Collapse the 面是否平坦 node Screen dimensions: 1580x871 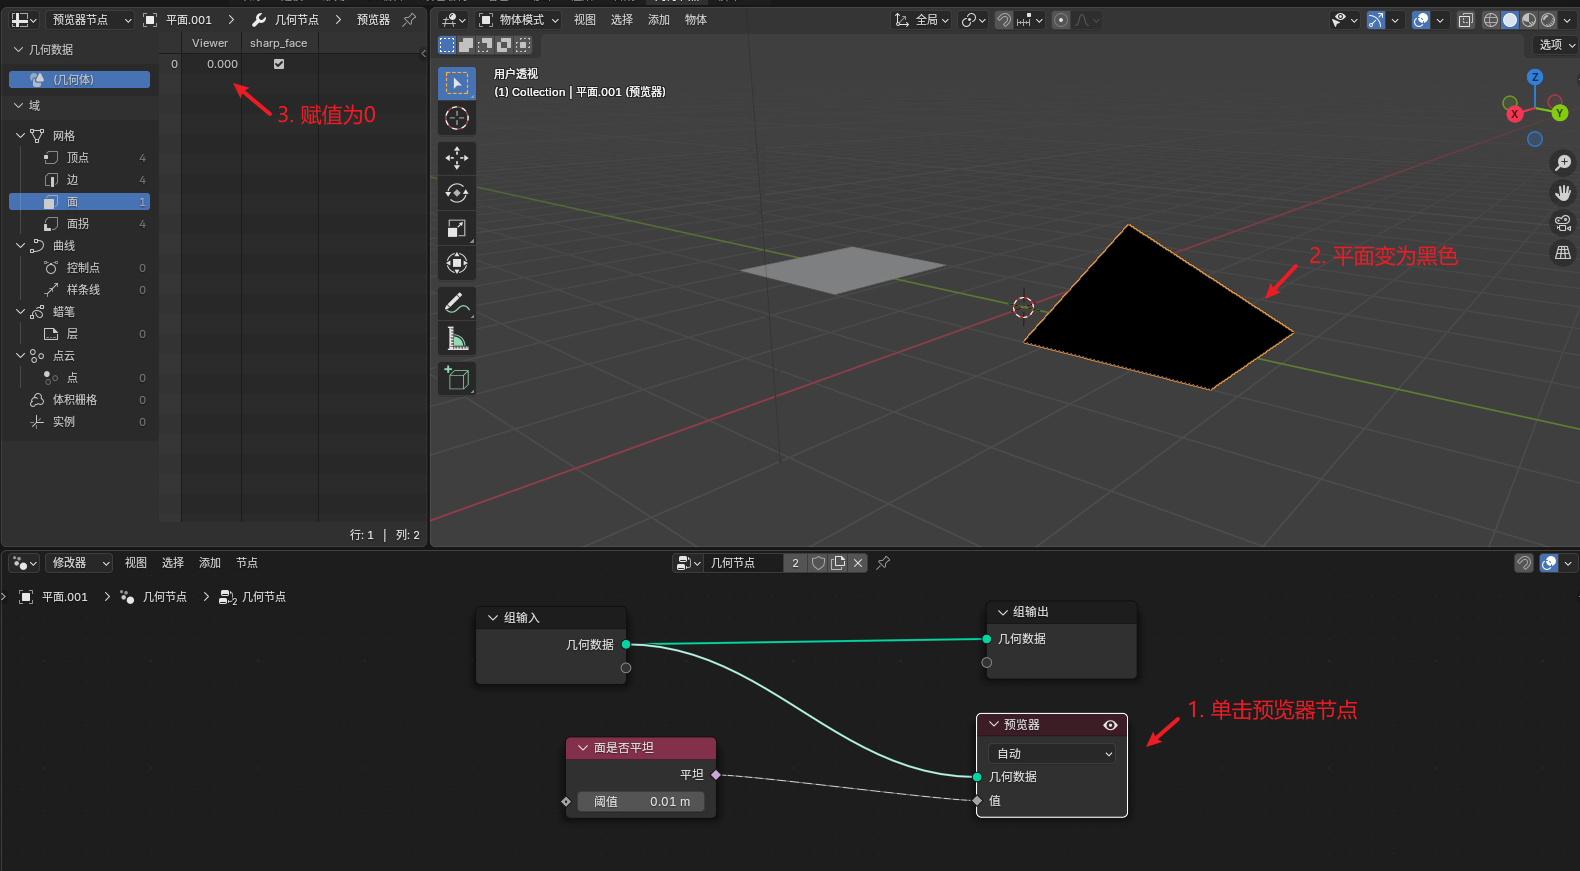pos(583,748)
